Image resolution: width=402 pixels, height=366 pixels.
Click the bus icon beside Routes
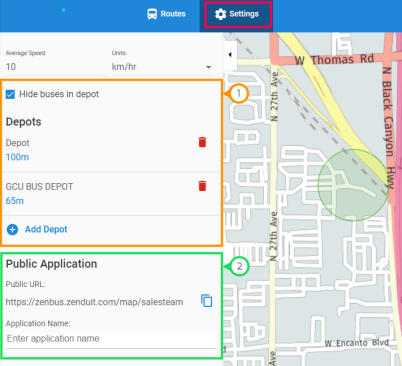pyautogui.click(x=152, y=14)
